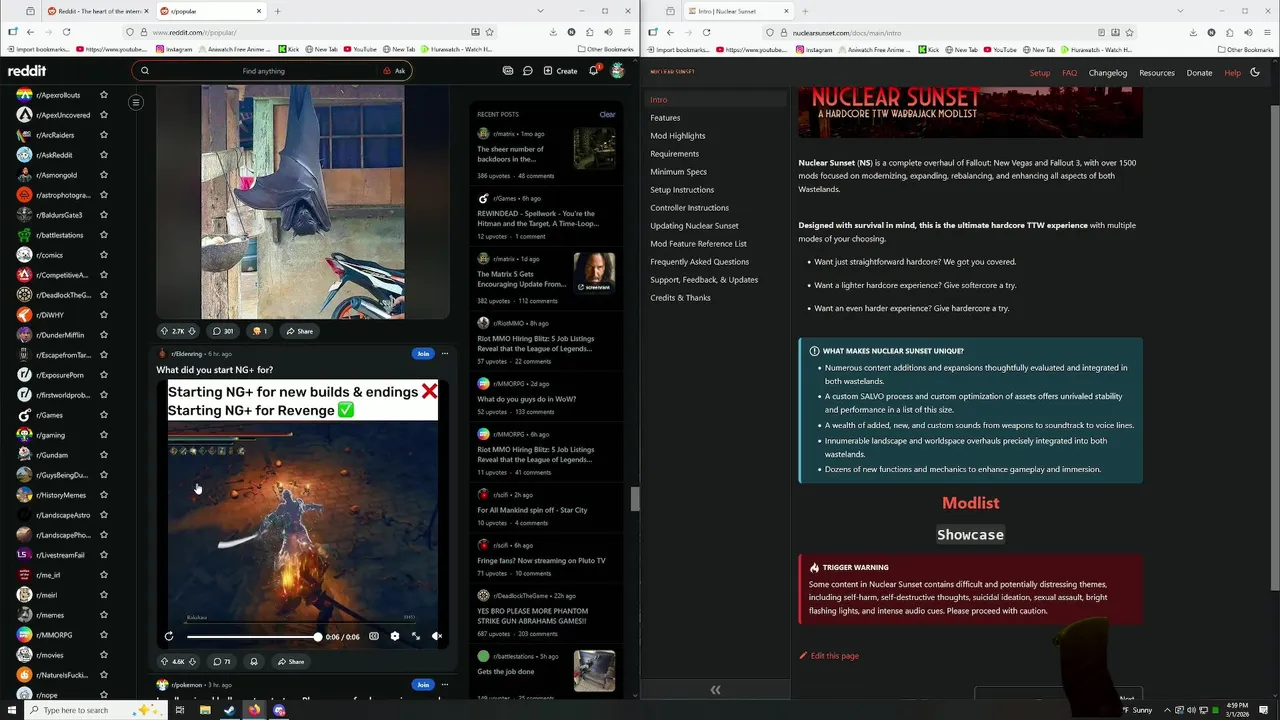Share the bat photo post
Viewport: 1280px width, 720px height.
pos(299,331)
